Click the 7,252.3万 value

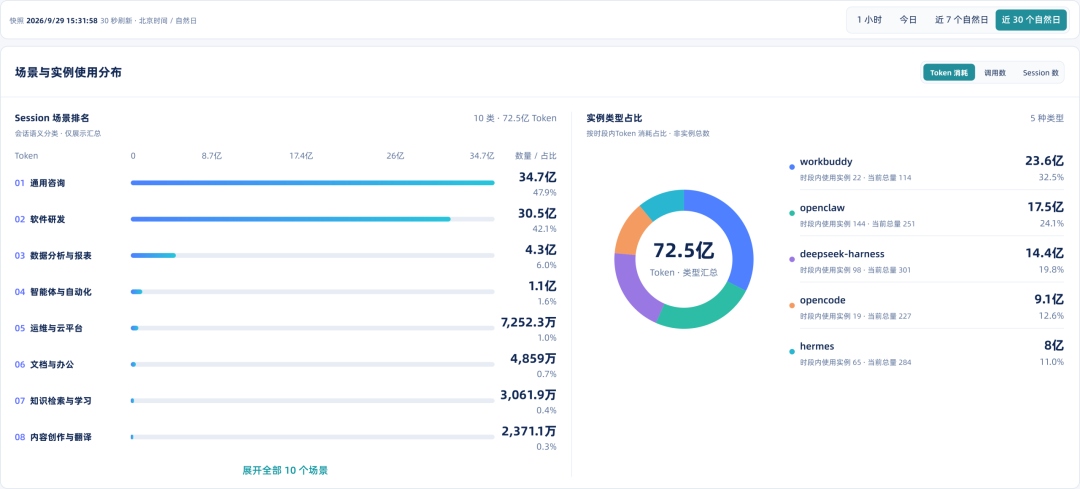pyautogui.click(x=528, y=322)
